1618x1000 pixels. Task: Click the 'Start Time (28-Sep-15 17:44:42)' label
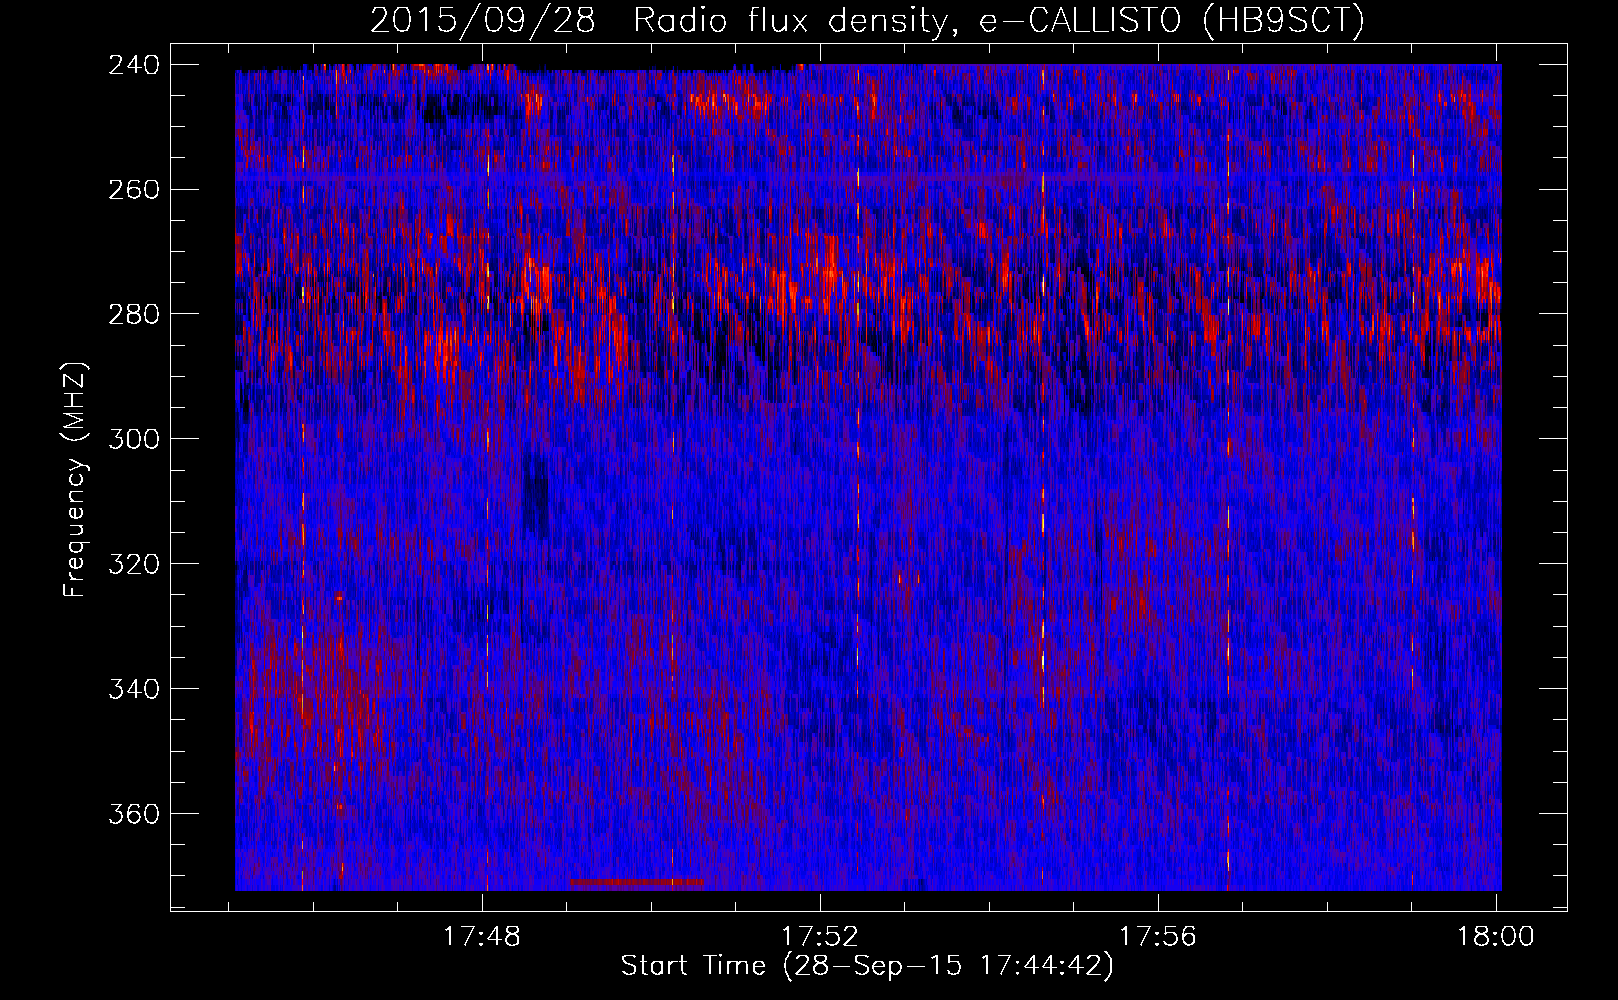point(867,966)
